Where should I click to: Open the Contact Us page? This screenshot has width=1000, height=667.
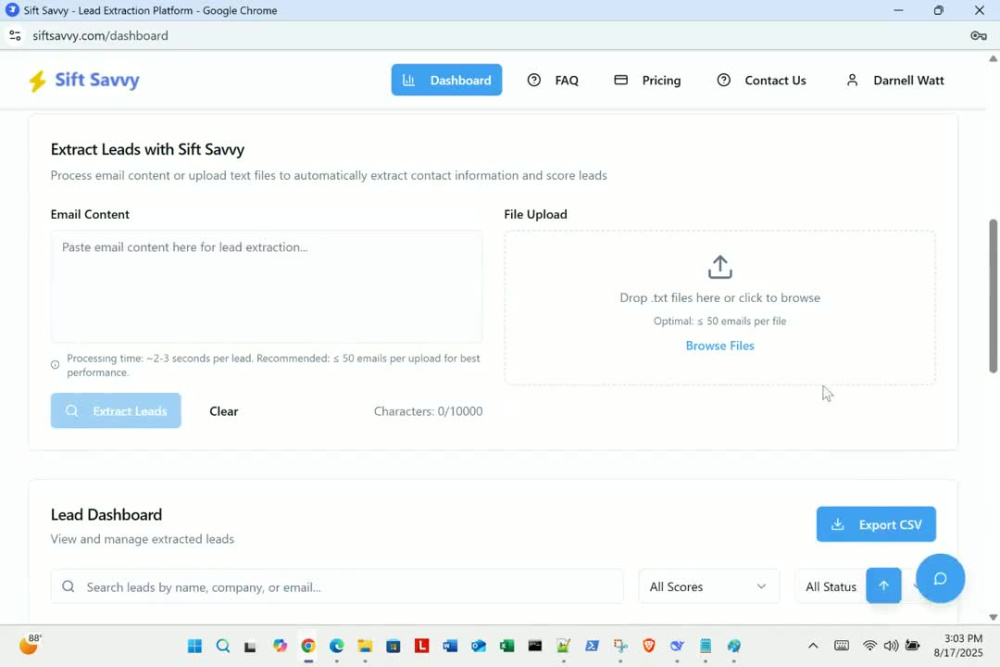click(x=761, y=80)
